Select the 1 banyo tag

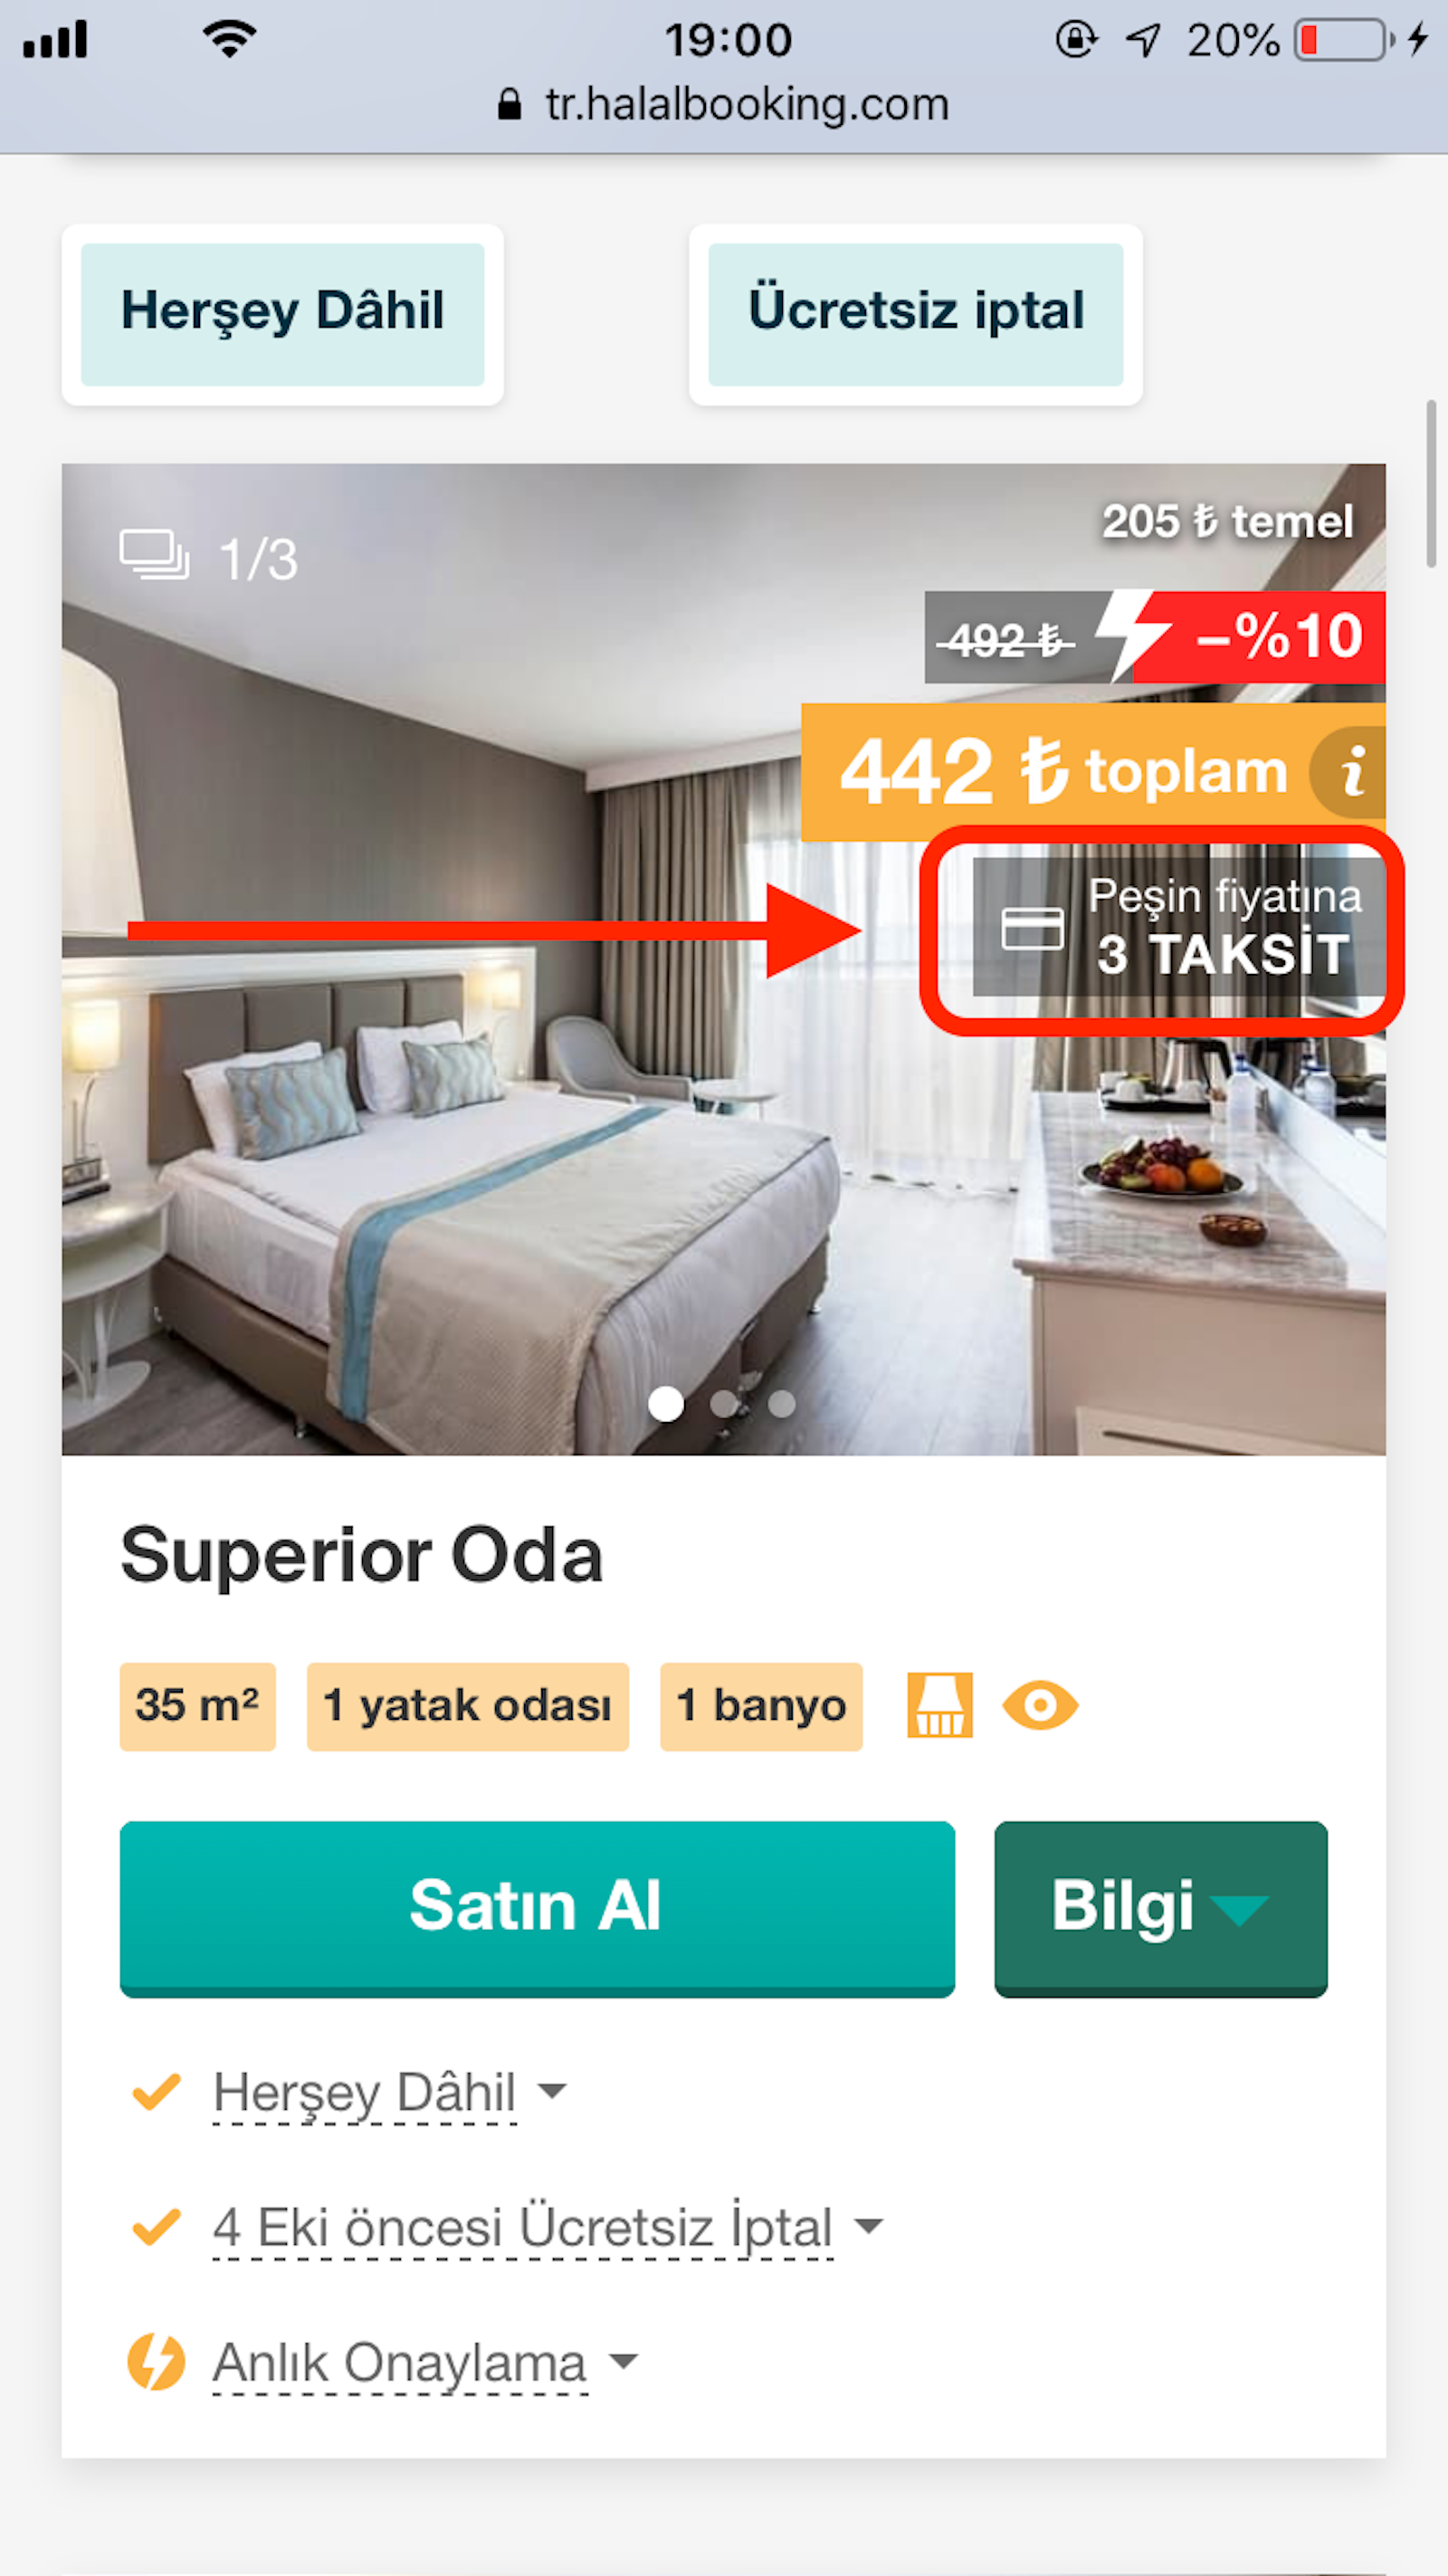pyautogui.click(x=761, y=1706)
